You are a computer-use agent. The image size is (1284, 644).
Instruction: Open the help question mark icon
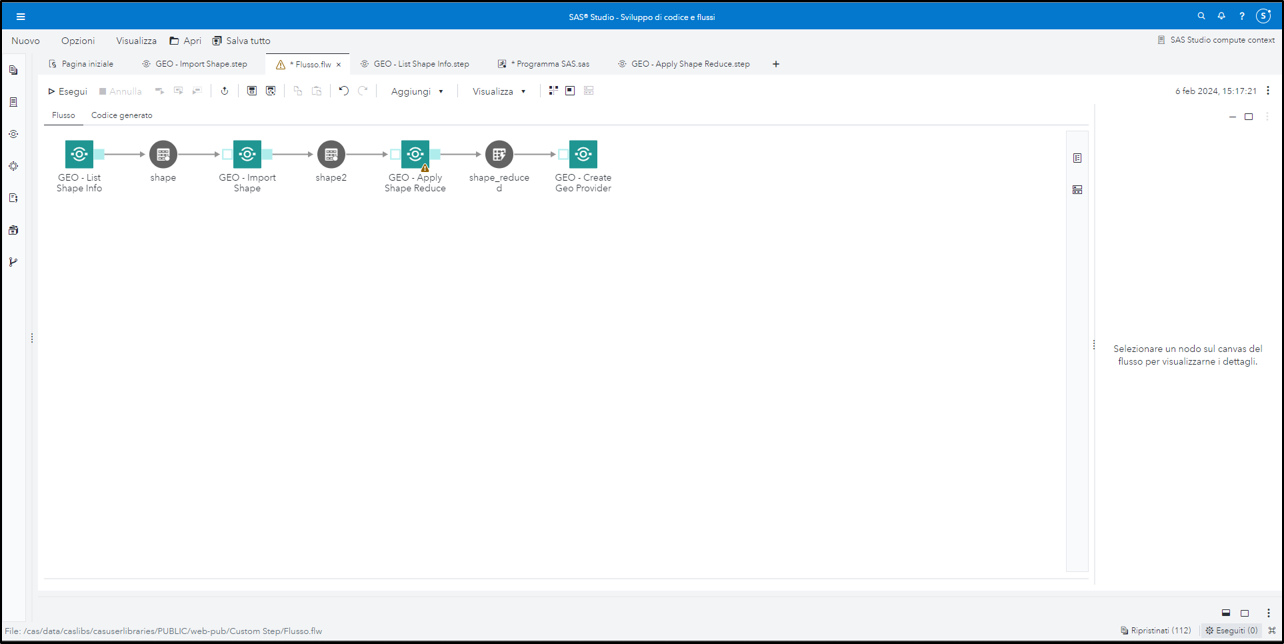tap(1242, 16)
